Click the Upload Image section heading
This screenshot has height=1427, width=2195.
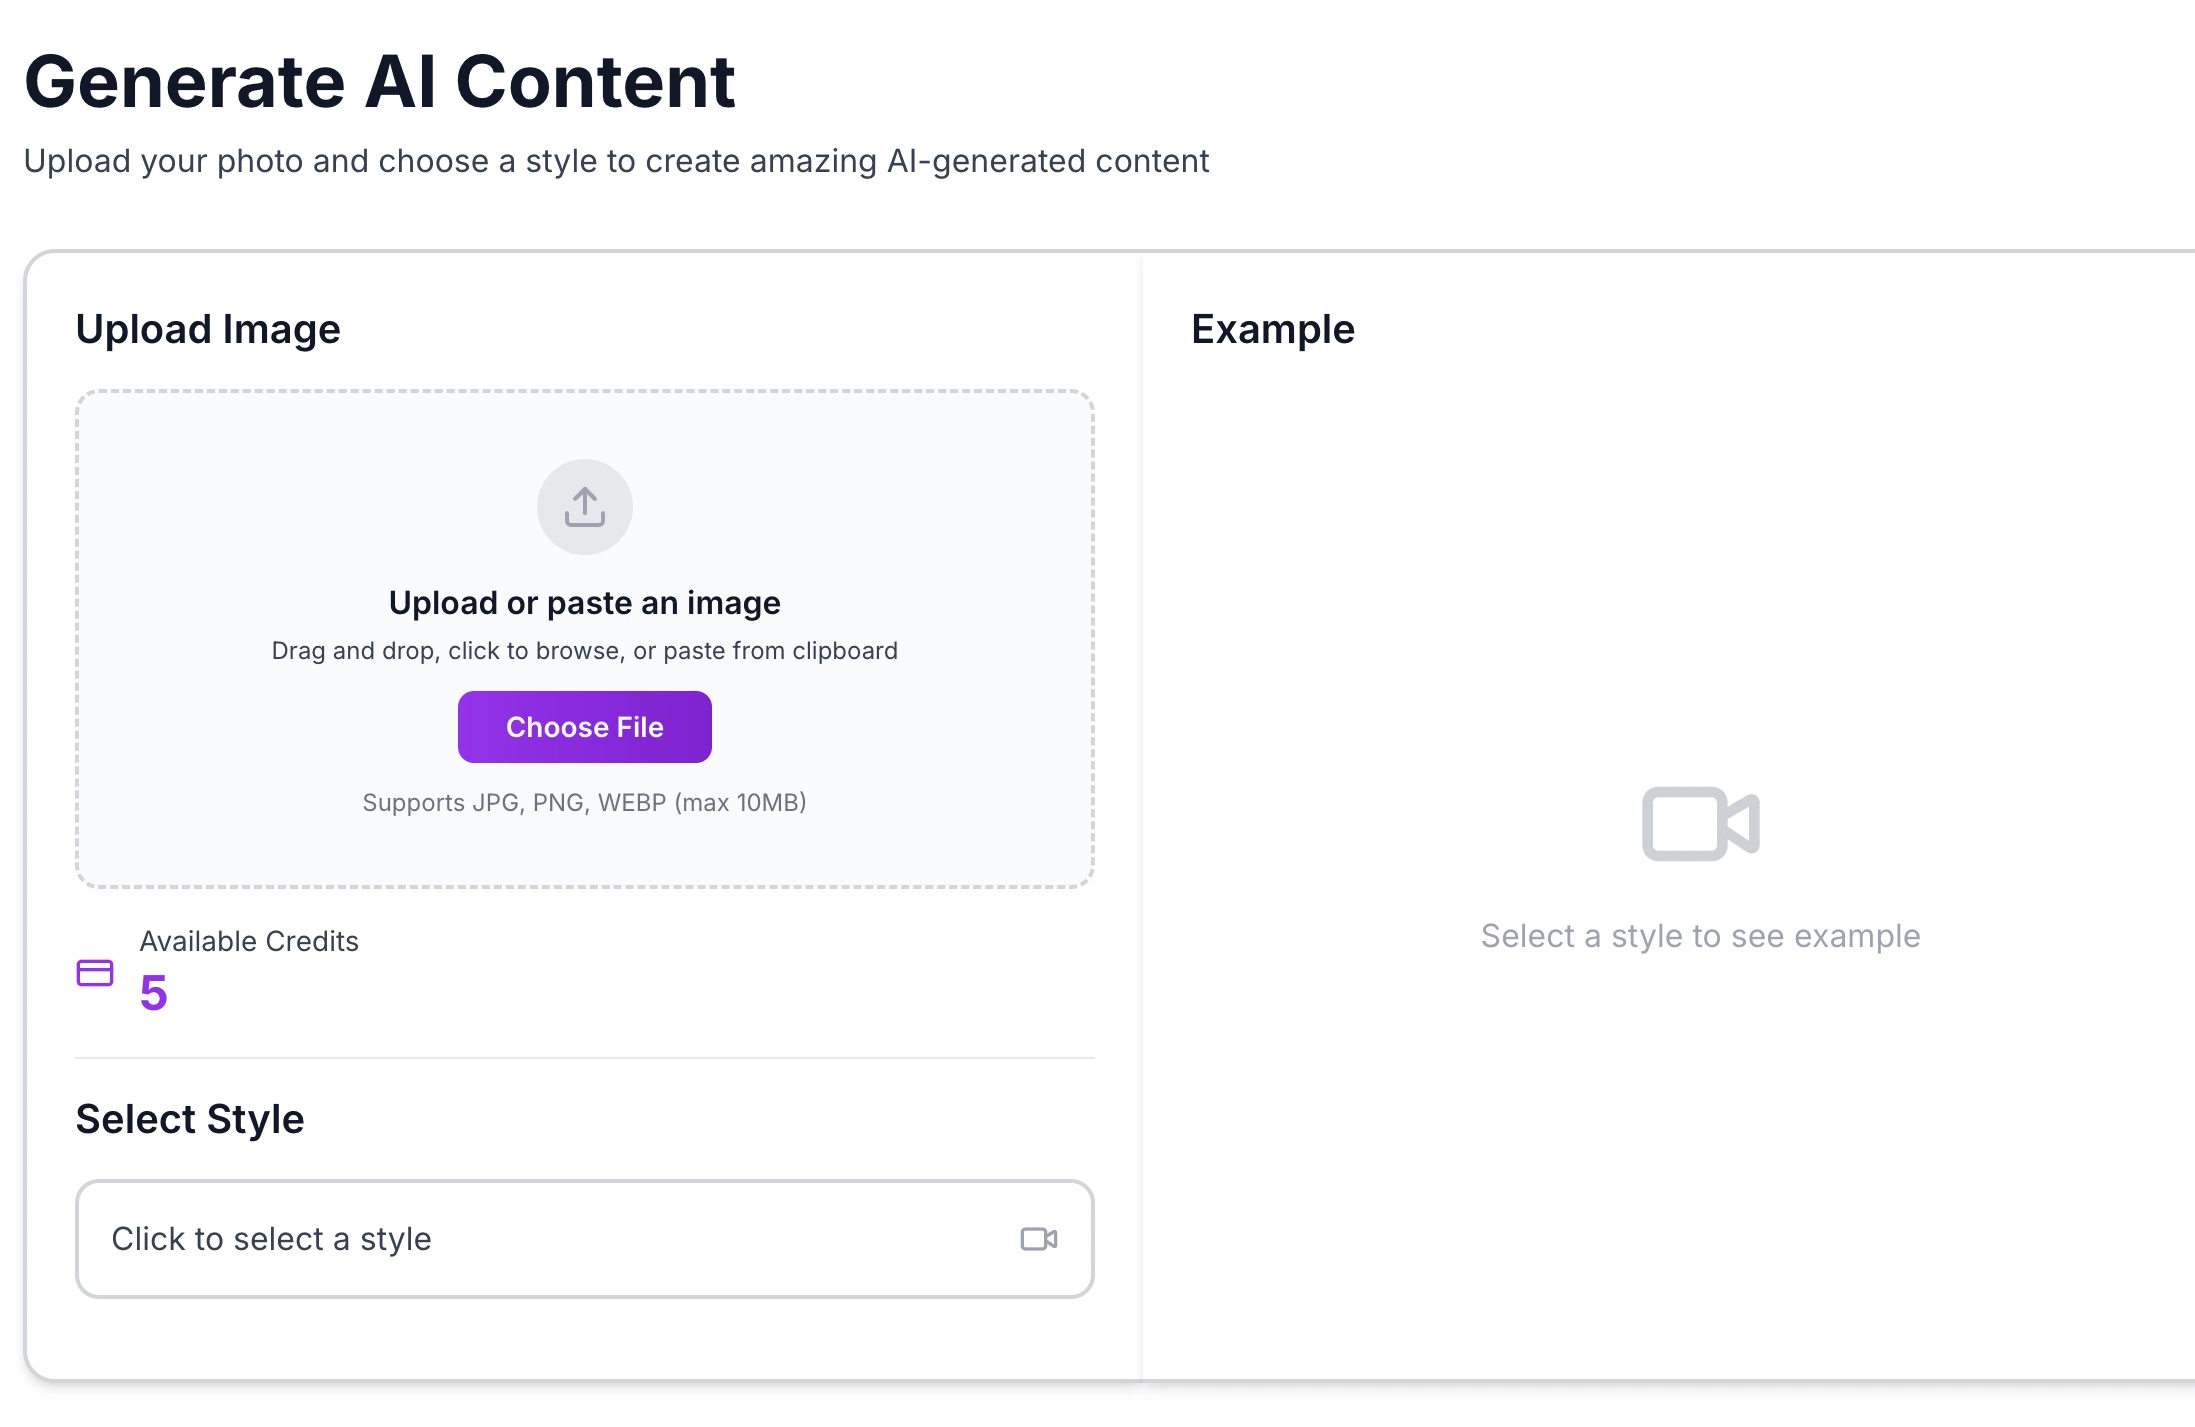coord(208,328)
